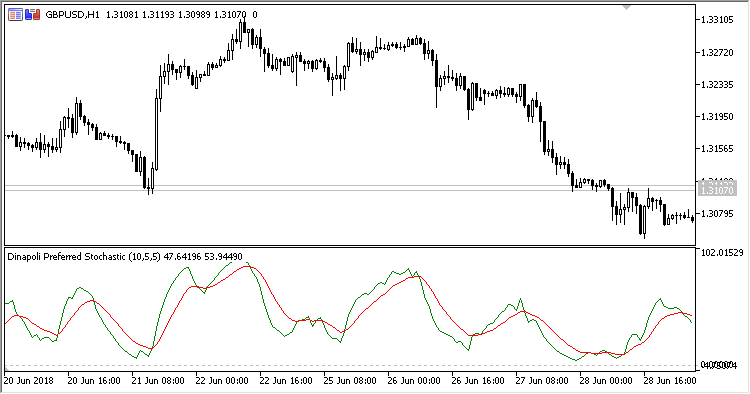Click the 1.33105 price scale label
The height and width of the screenshot is (394, 750).
[717, 20]
